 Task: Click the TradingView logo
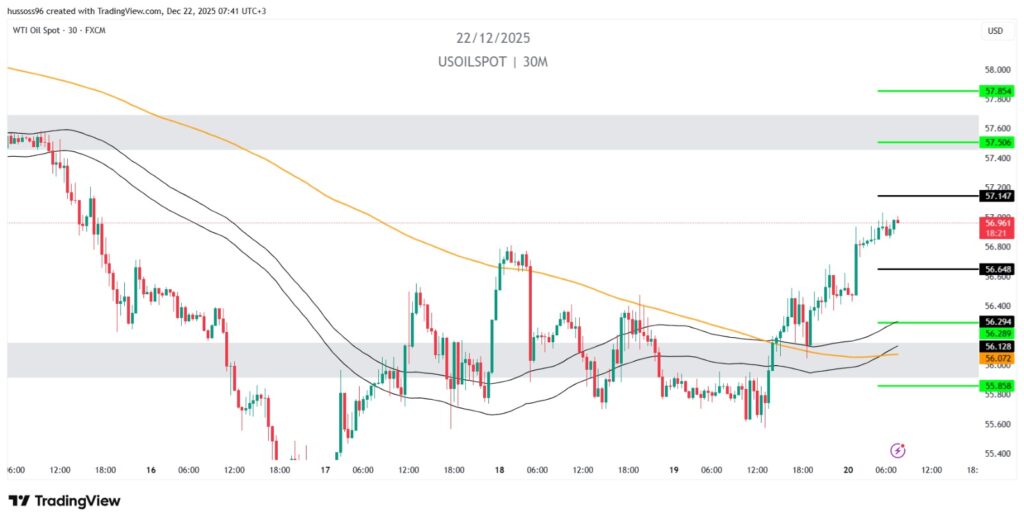pos(65,500)
